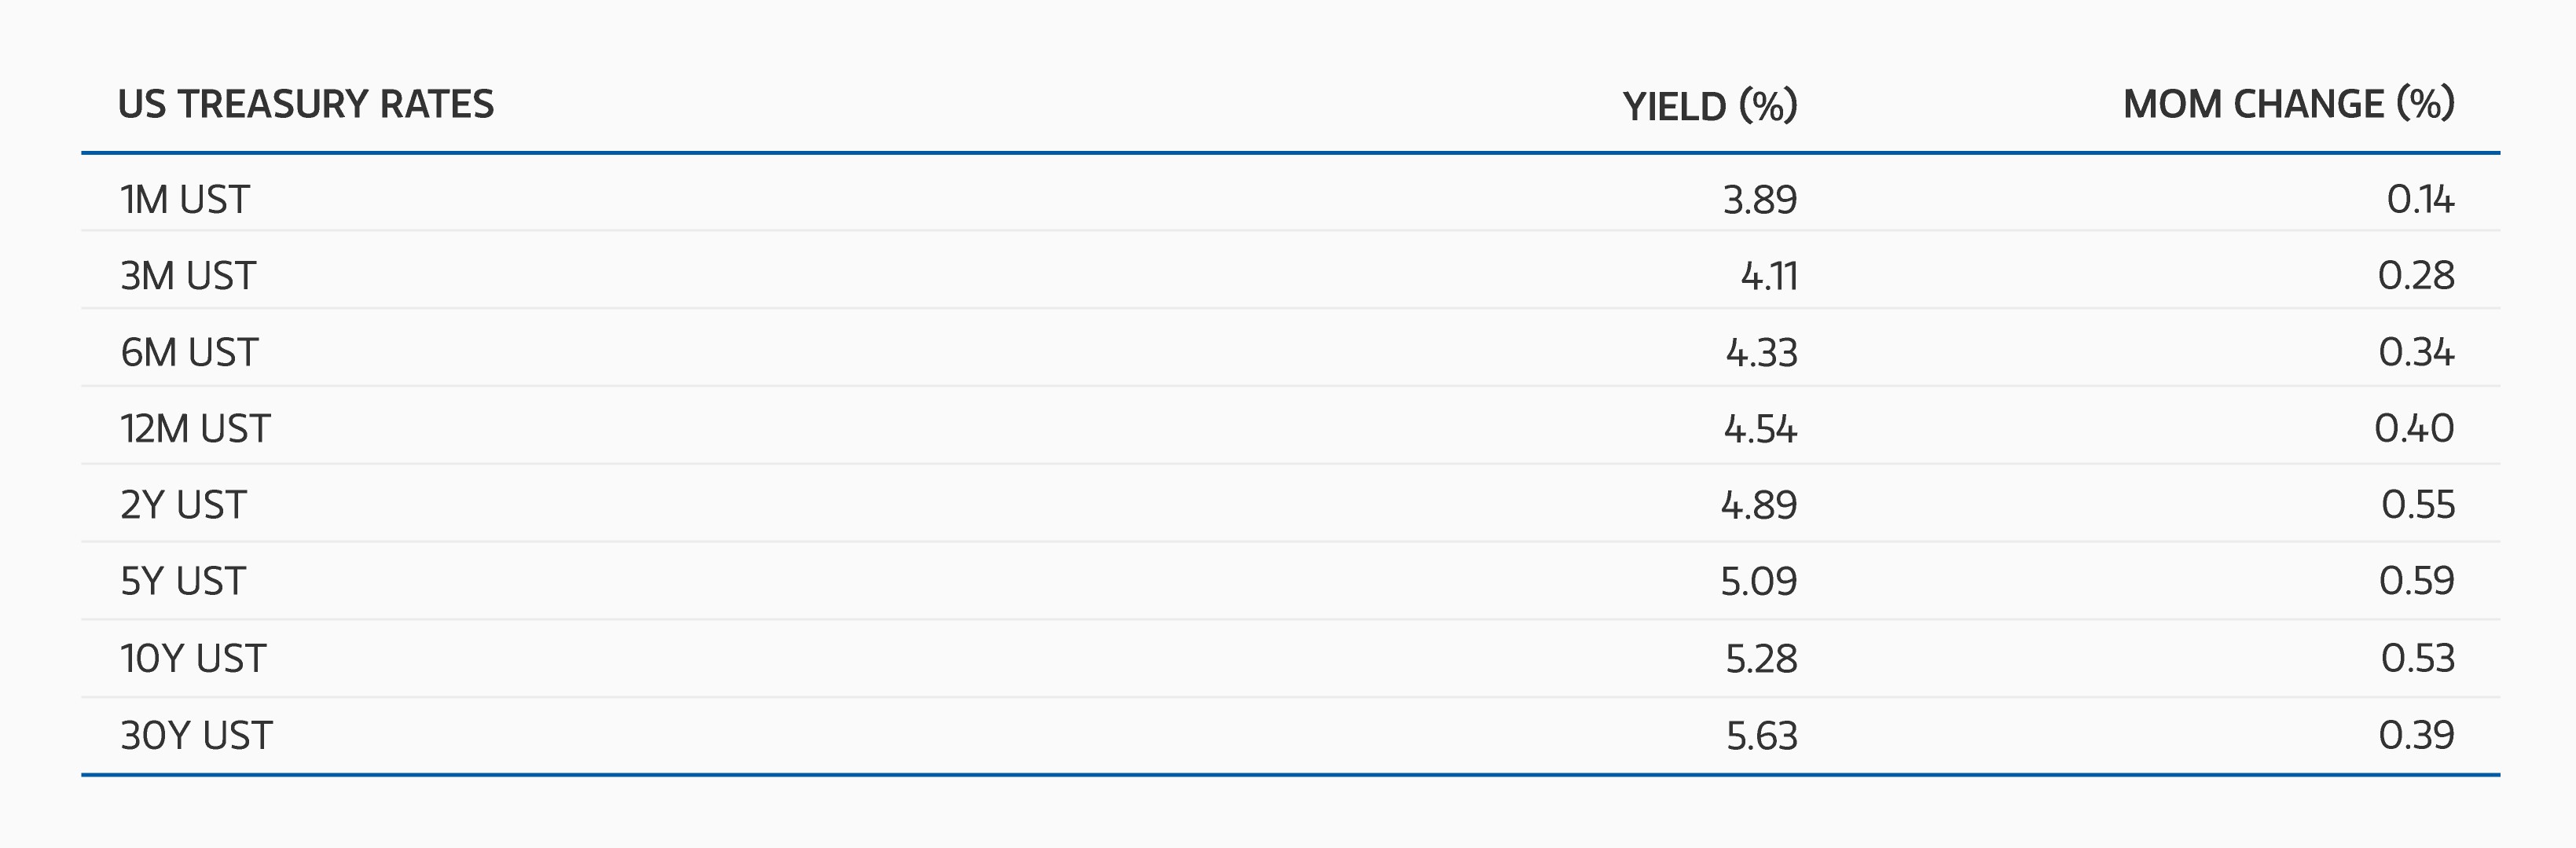Click the 4.11 yield for 3M UST
This screenshot has height=848, width=2576.
[1769, 276]
